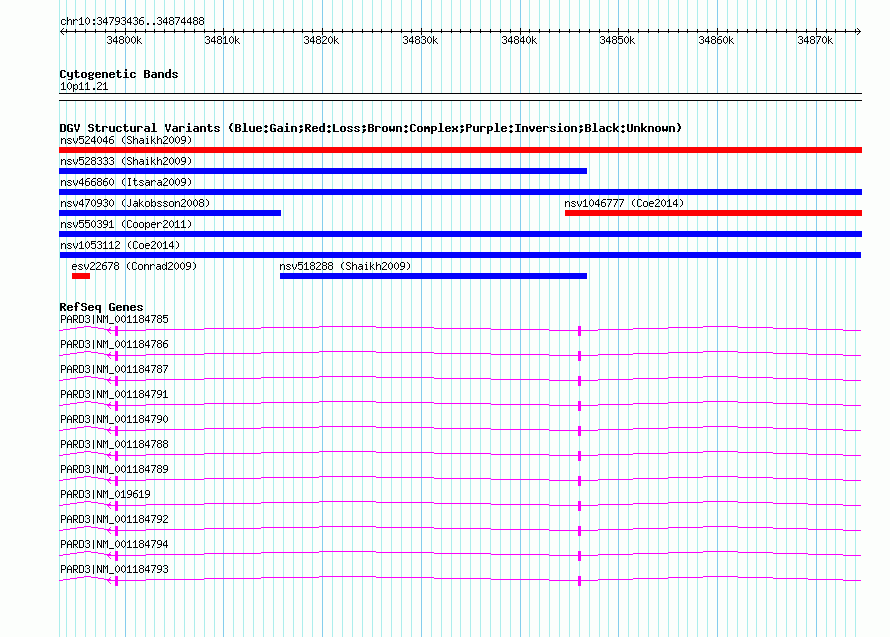Viewport: 890px width, 637px height.
Task: Select transcript PARD3|NM_001184791
Action: [114, 395]
